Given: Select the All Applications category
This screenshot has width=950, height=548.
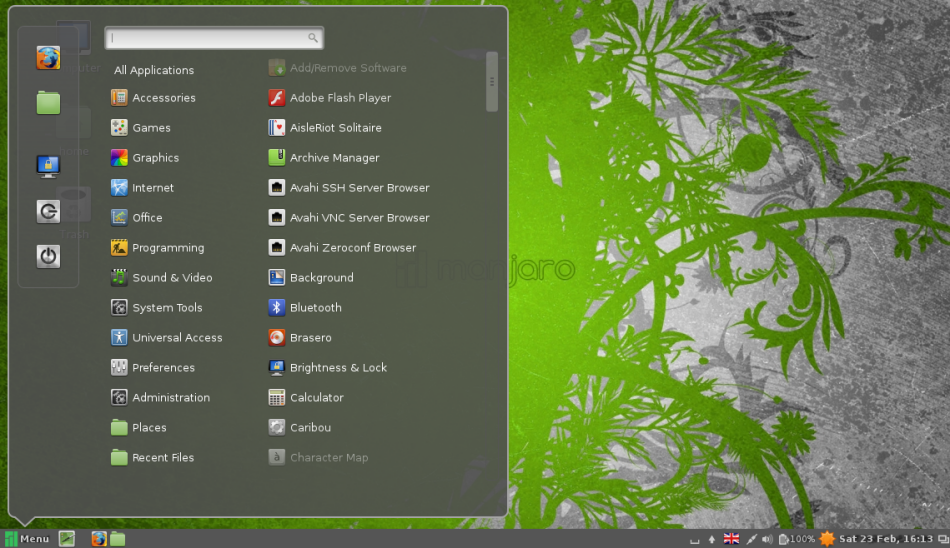Looking at the screenshot, I should pyautogui.click(x=154, y=70).
